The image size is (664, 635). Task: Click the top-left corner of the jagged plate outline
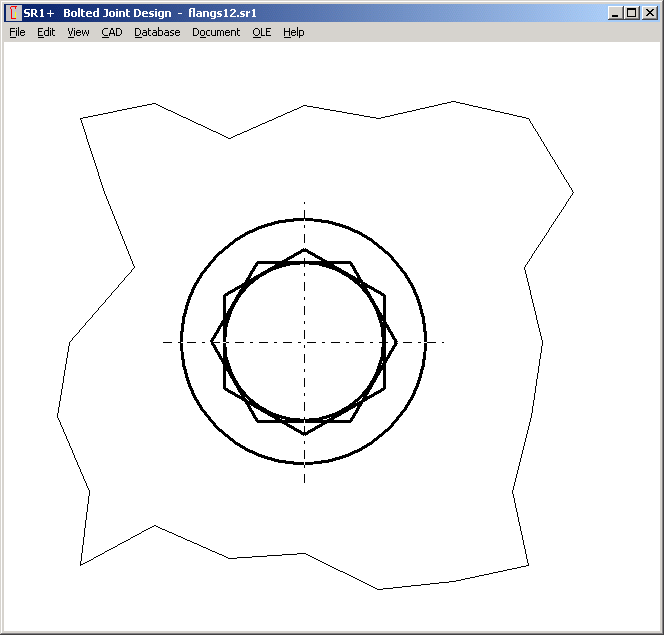81,119
